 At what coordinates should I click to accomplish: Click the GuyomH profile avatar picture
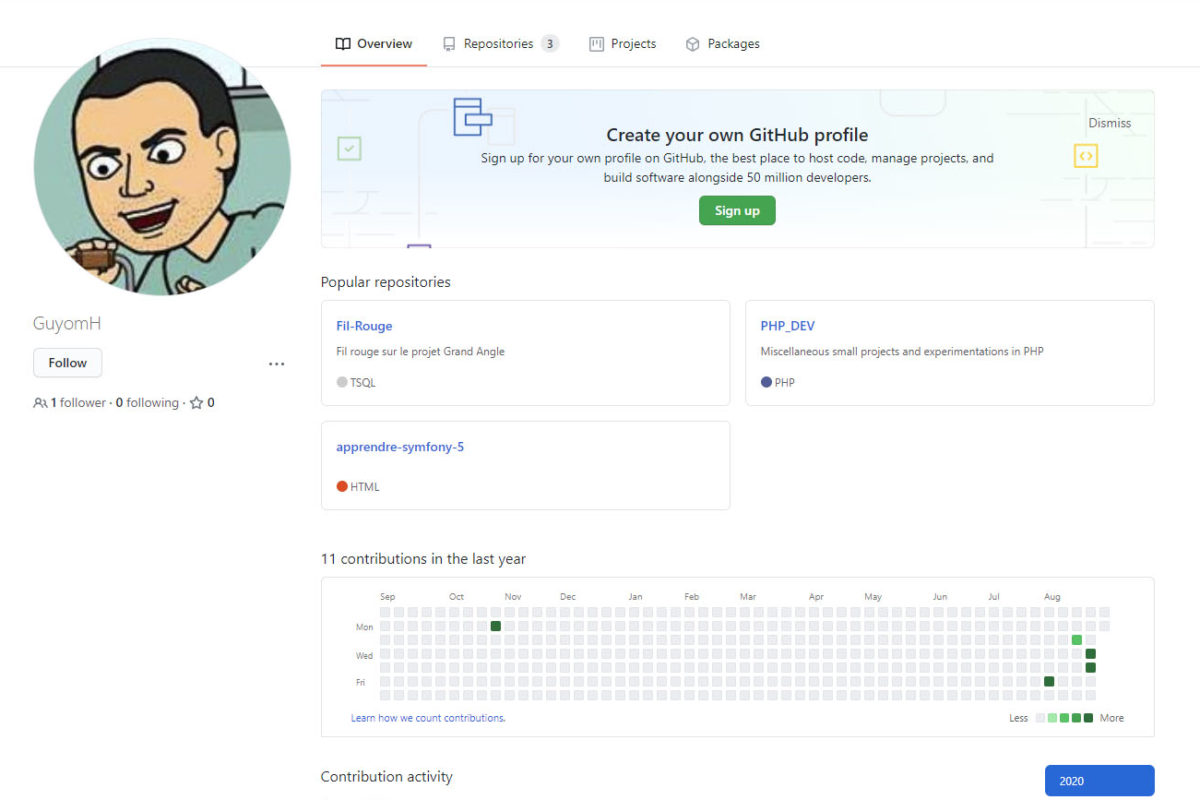162,166
